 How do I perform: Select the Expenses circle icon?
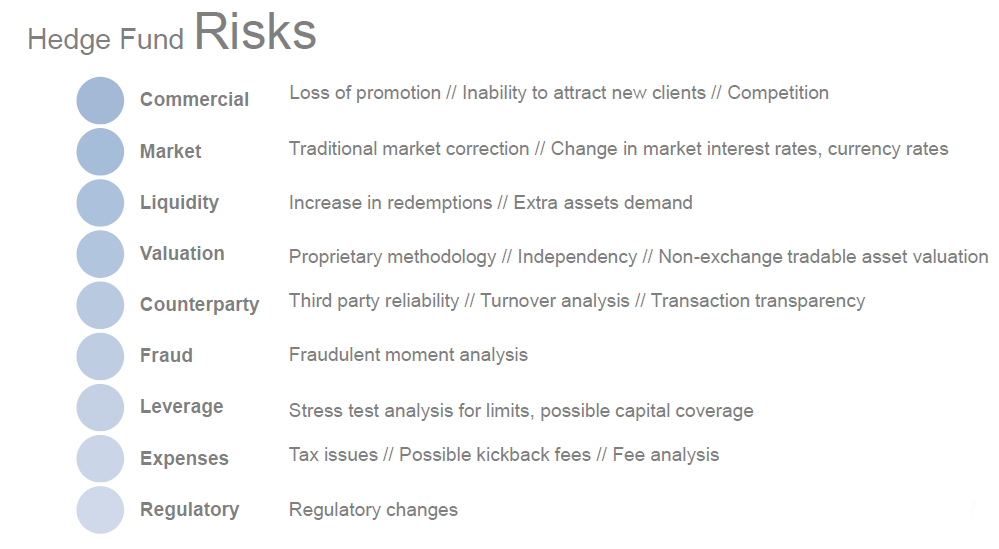(x=100, y=458)
